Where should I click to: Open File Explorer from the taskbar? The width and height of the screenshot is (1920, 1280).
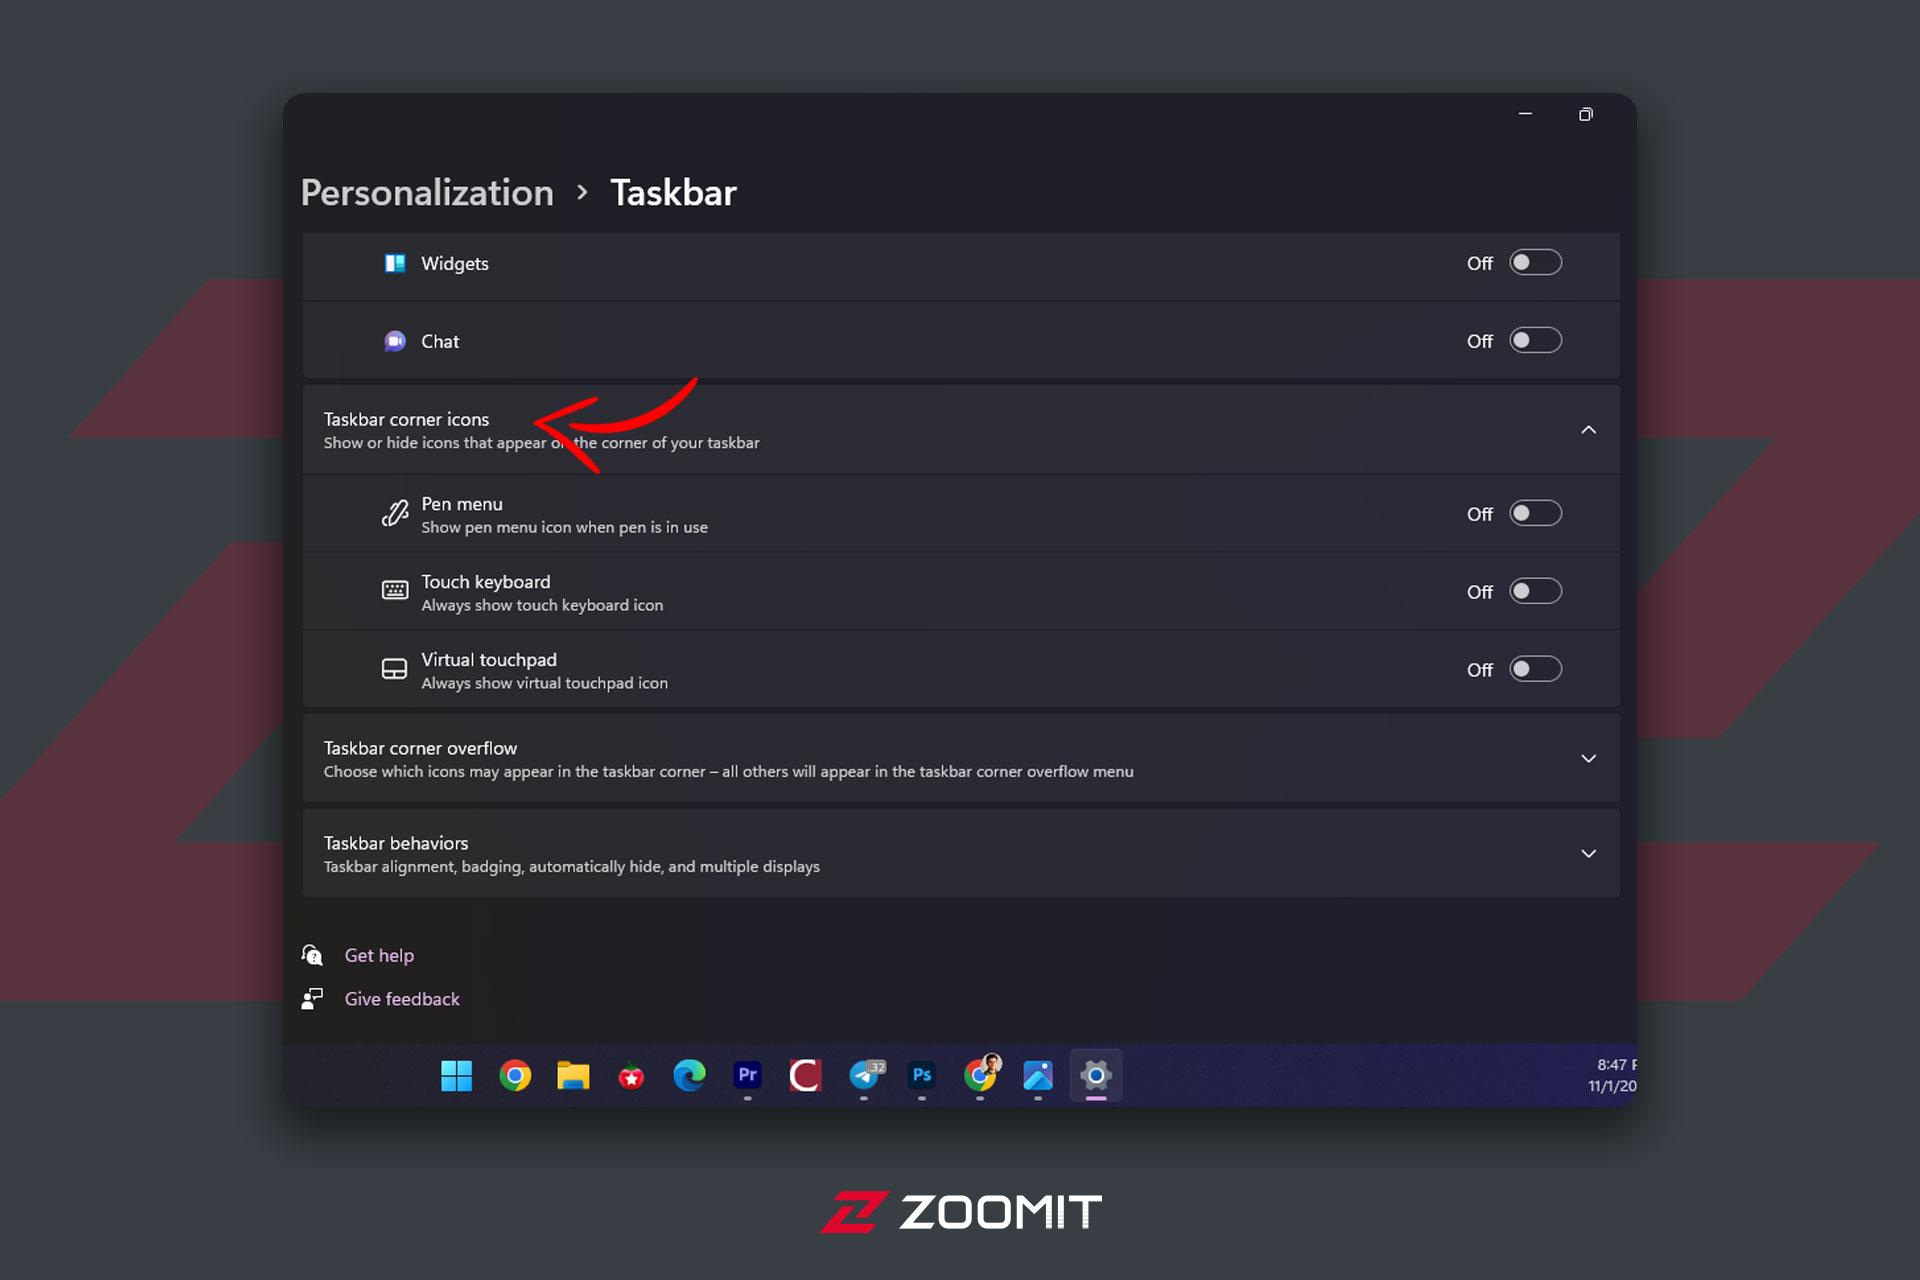click(x=573, y=1076)
